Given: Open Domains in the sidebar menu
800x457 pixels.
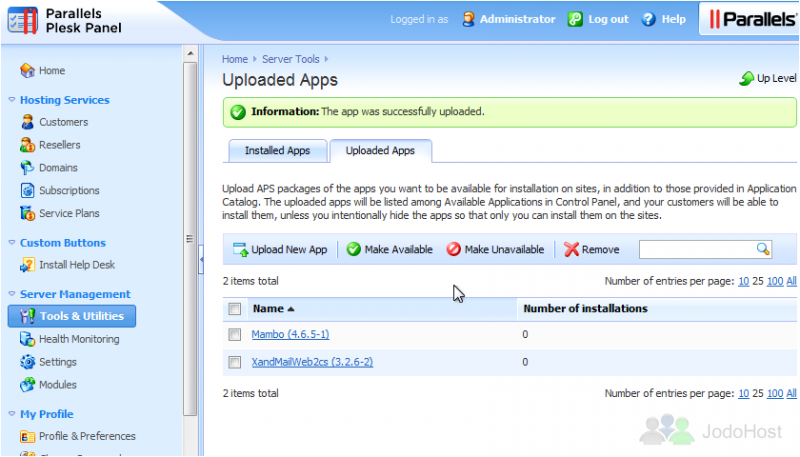Looking at the screenshot, I should click(x=59, y=167).
